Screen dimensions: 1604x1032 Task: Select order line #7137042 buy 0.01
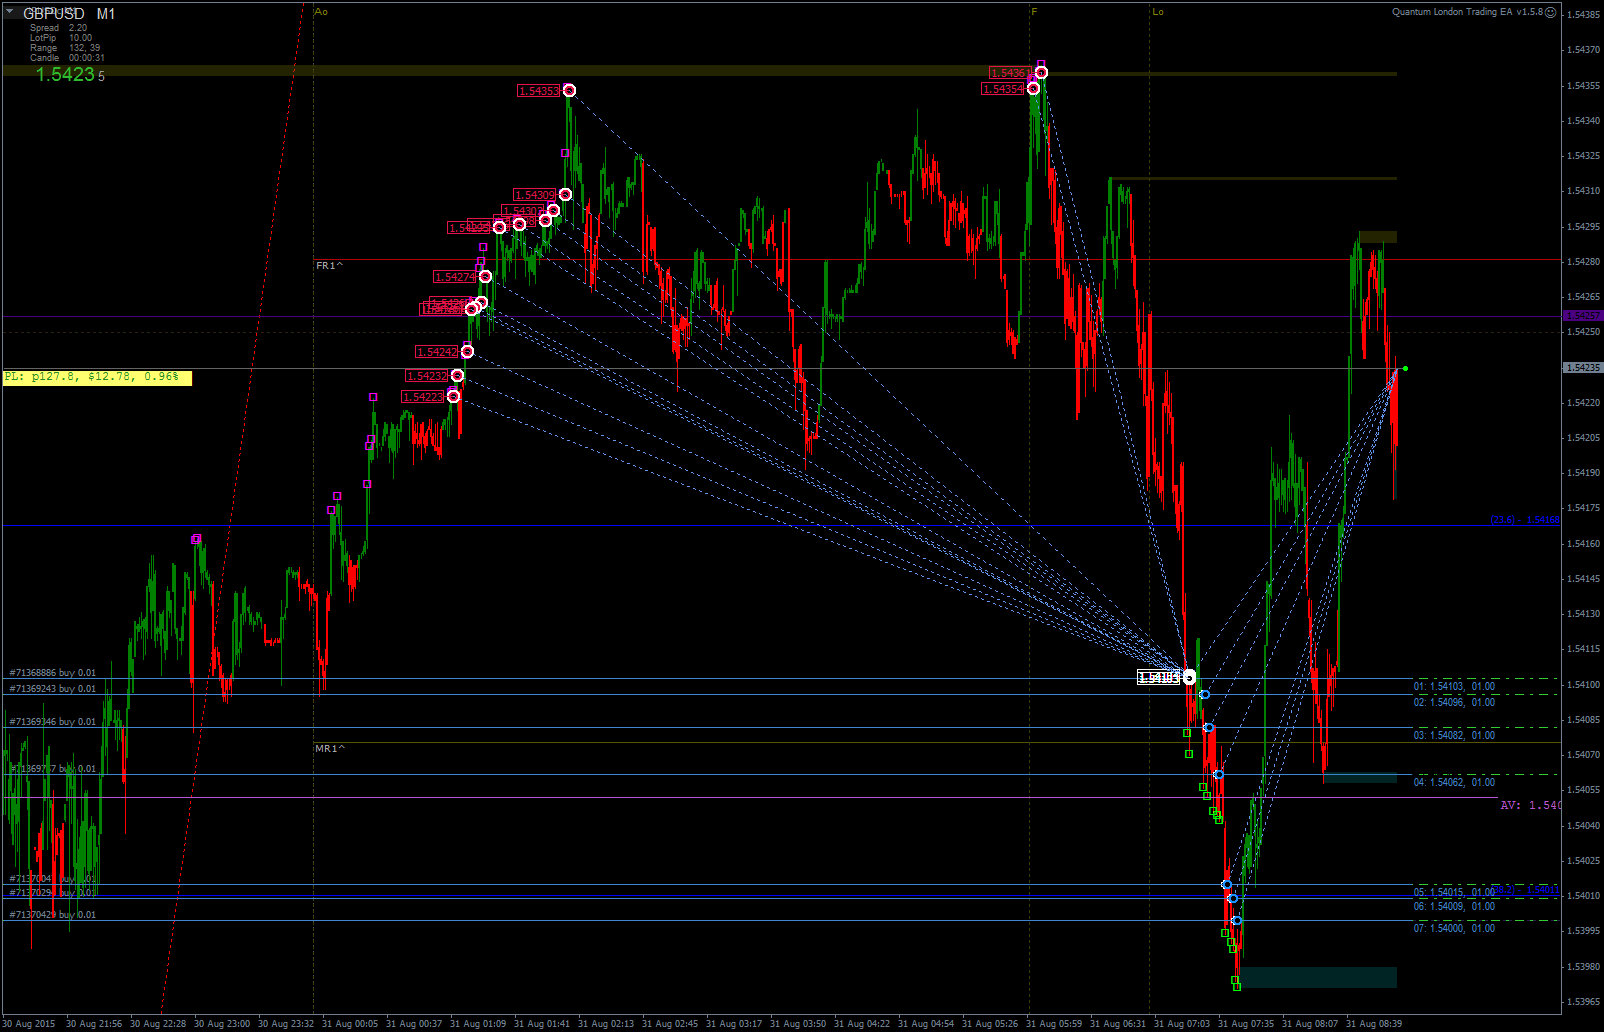(53, 915)
